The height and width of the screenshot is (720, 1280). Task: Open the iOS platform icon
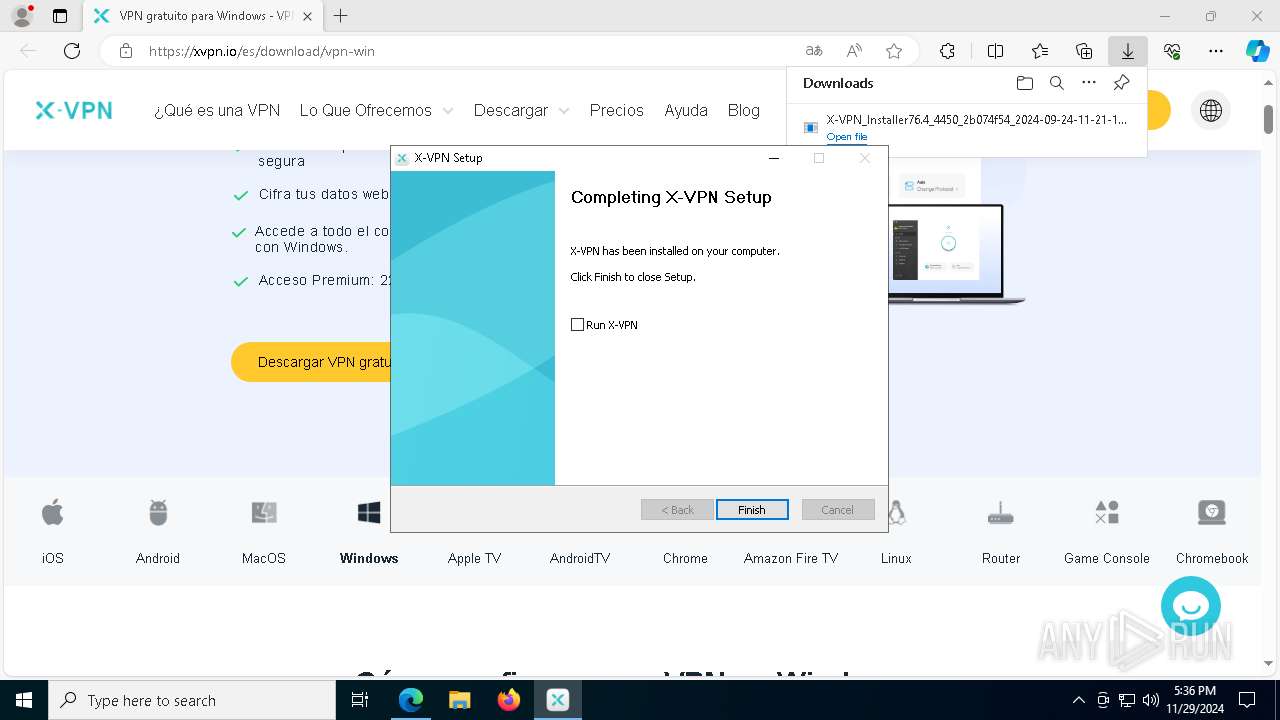tap(53, 513)
